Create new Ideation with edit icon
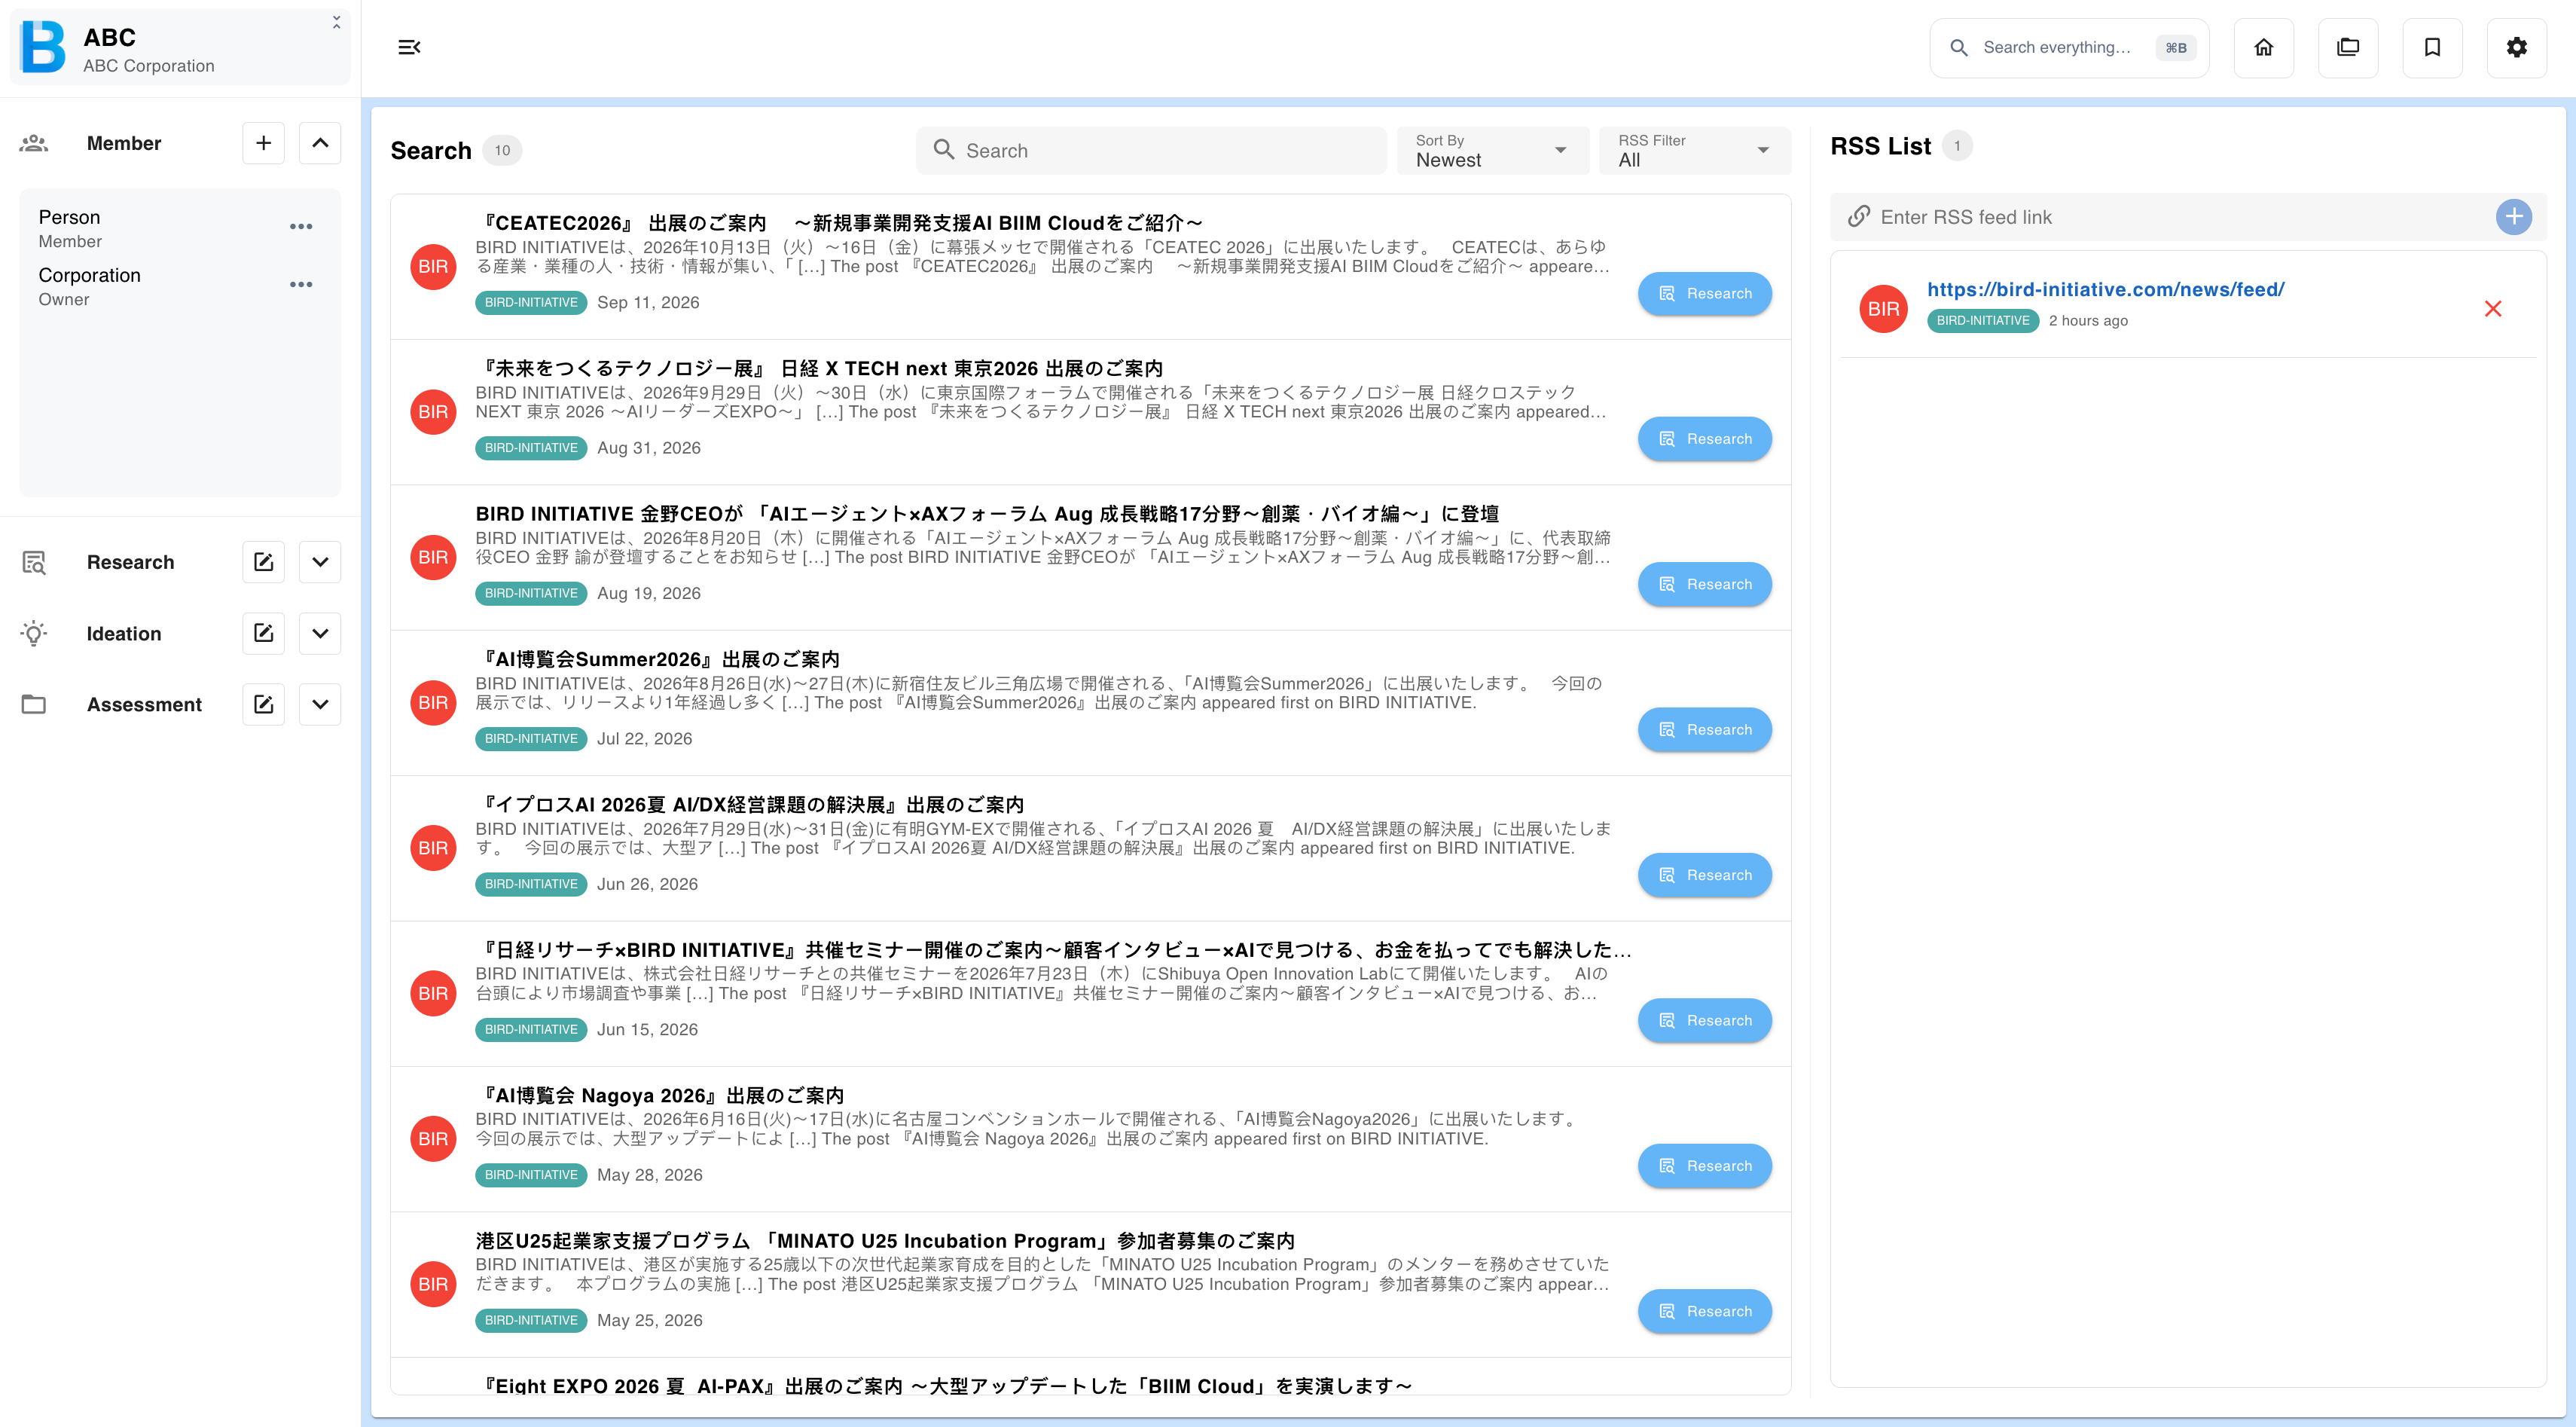The width and height of the screenshot is (2576, 1427). tap(263, 633)
